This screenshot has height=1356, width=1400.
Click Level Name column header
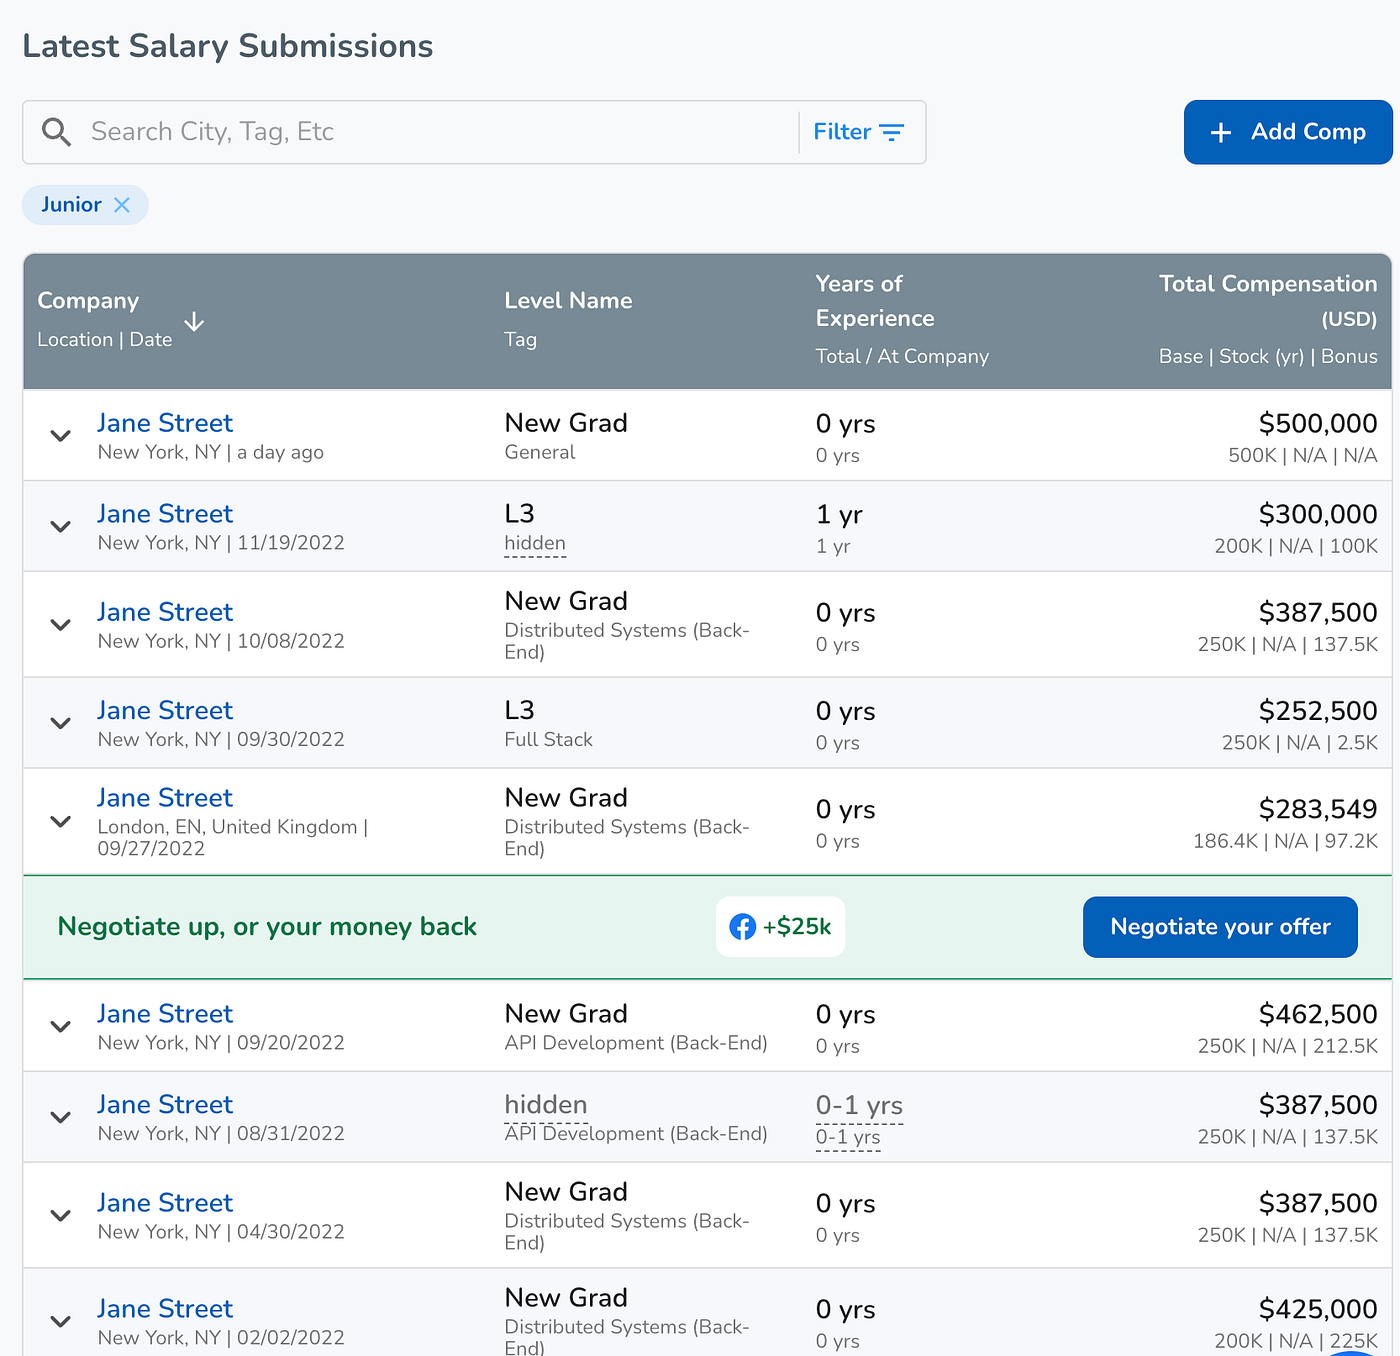[568, 301]
